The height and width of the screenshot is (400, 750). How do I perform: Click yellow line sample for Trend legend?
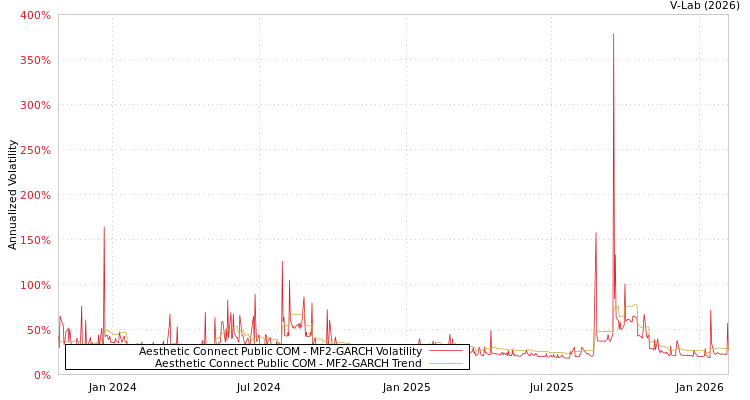point(446,363)
